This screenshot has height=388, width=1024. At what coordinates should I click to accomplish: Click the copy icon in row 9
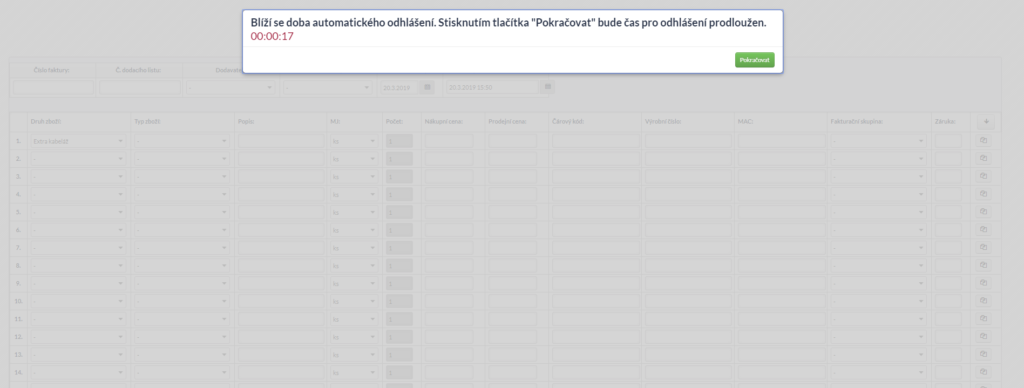coord(983,283)
